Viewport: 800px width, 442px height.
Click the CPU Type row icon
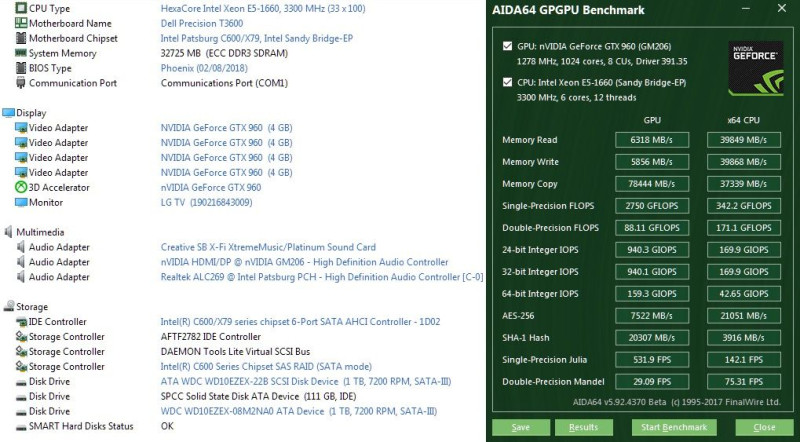21,8
